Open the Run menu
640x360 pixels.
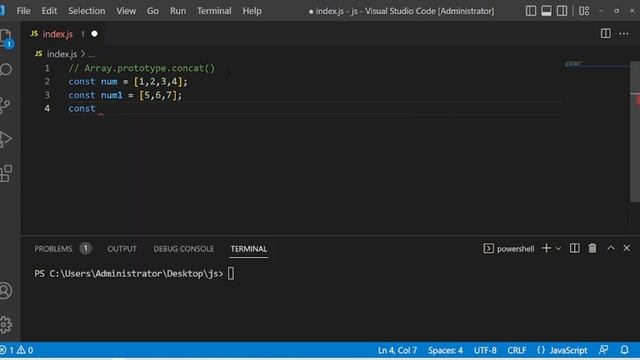tap(178, 11)
